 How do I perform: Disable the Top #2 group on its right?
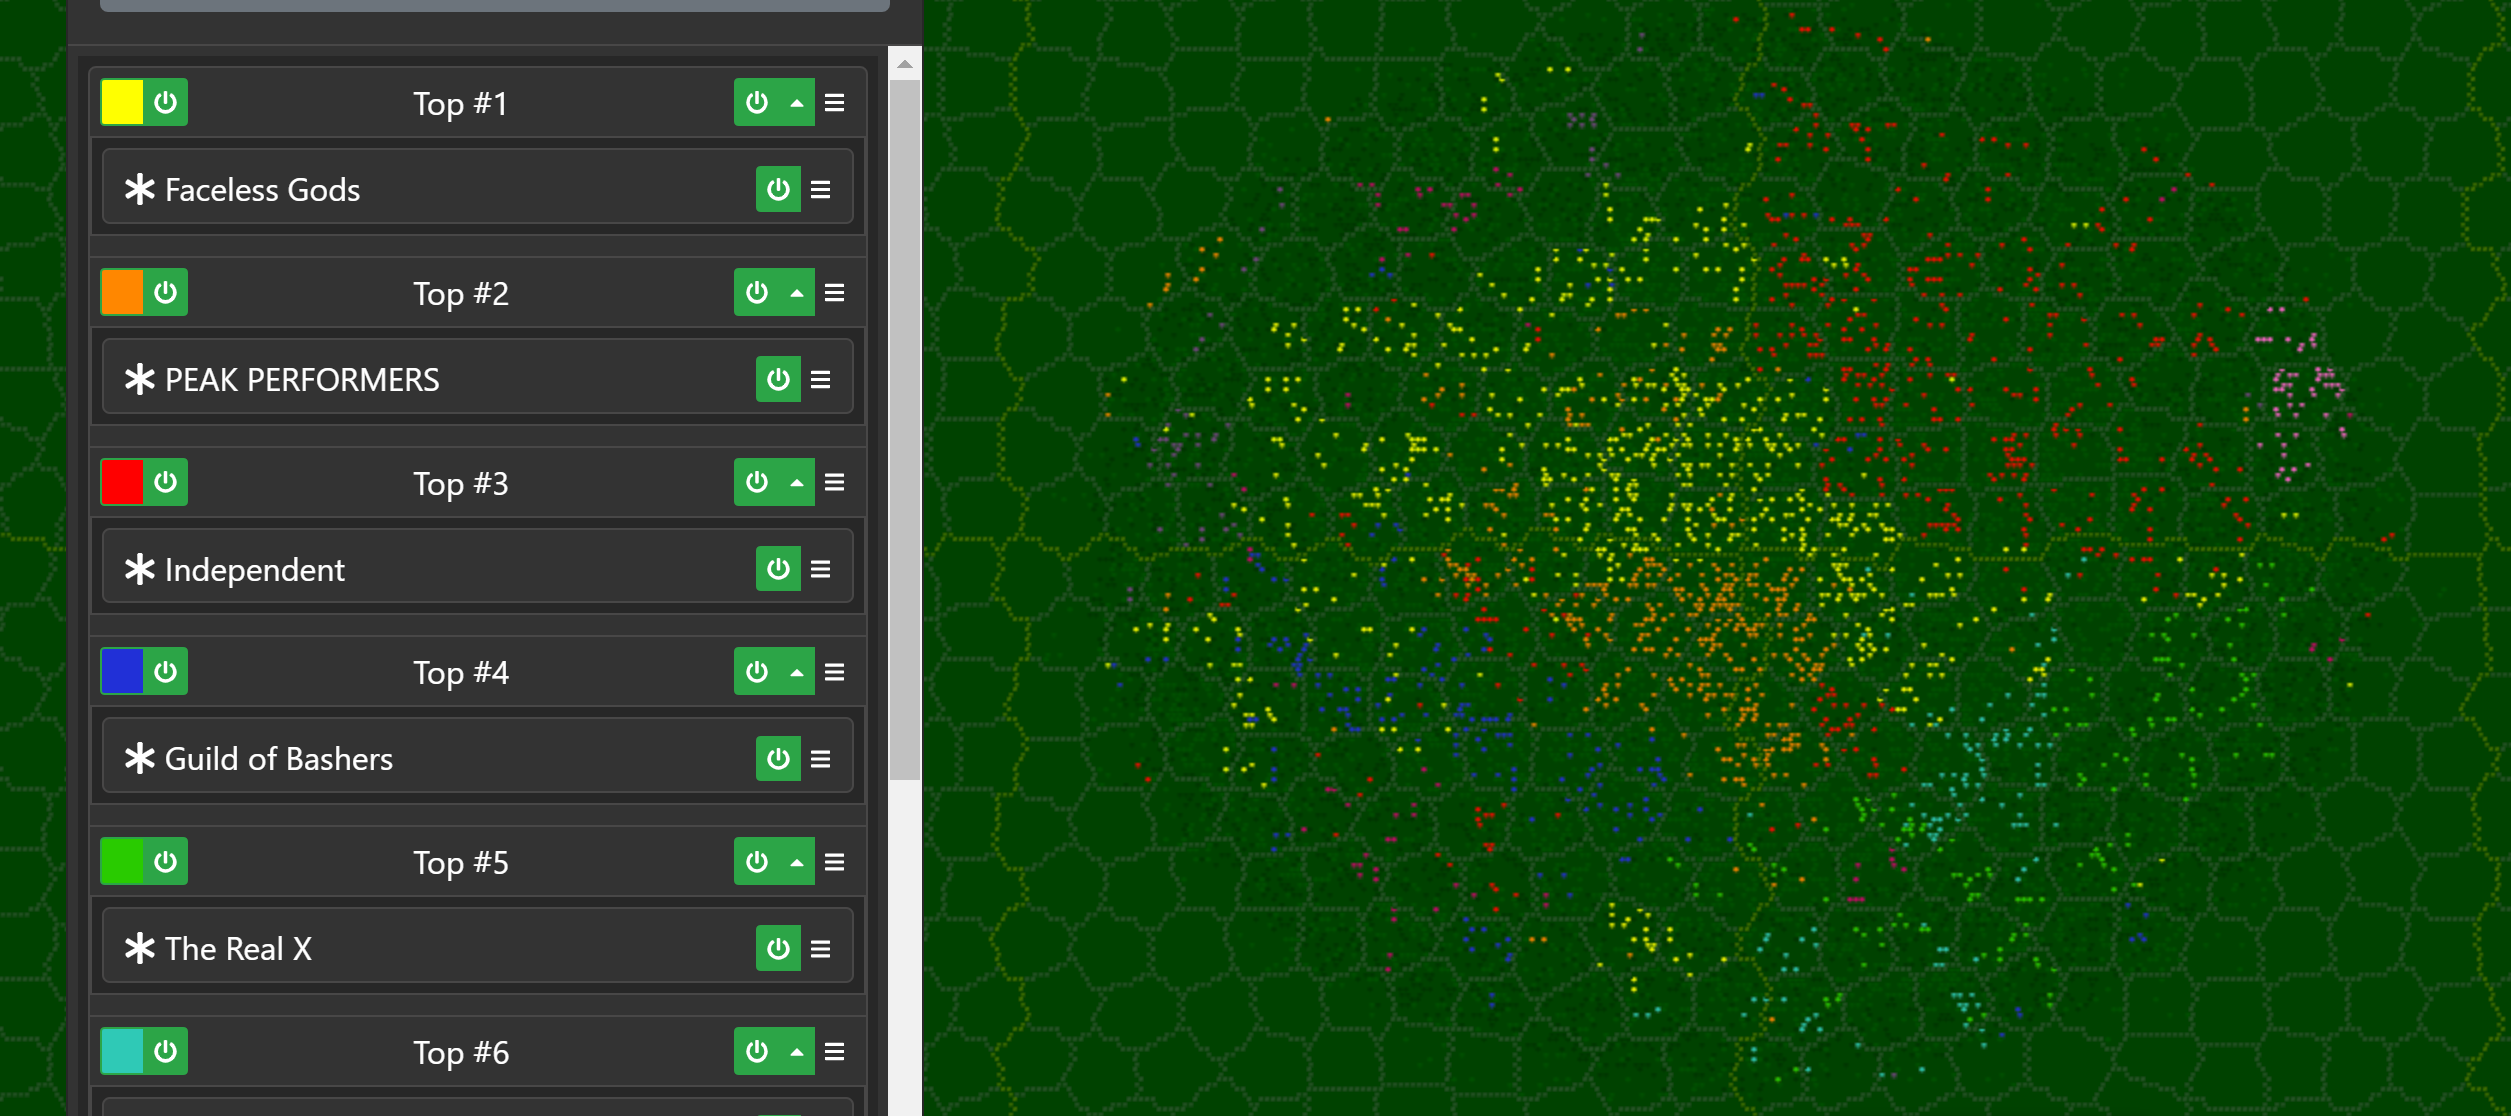click(x=757, y=292)
